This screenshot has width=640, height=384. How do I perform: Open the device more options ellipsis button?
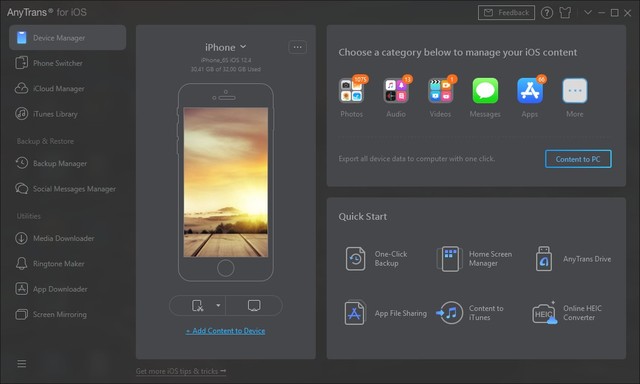(298, 47)
